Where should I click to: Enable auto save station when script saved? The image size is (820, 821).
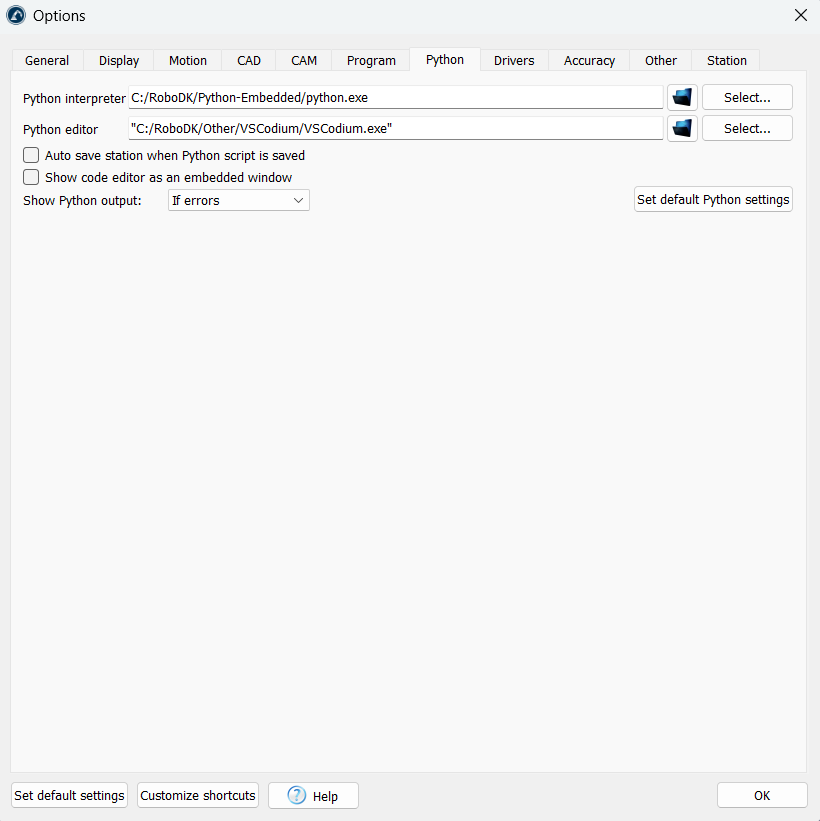31,156
